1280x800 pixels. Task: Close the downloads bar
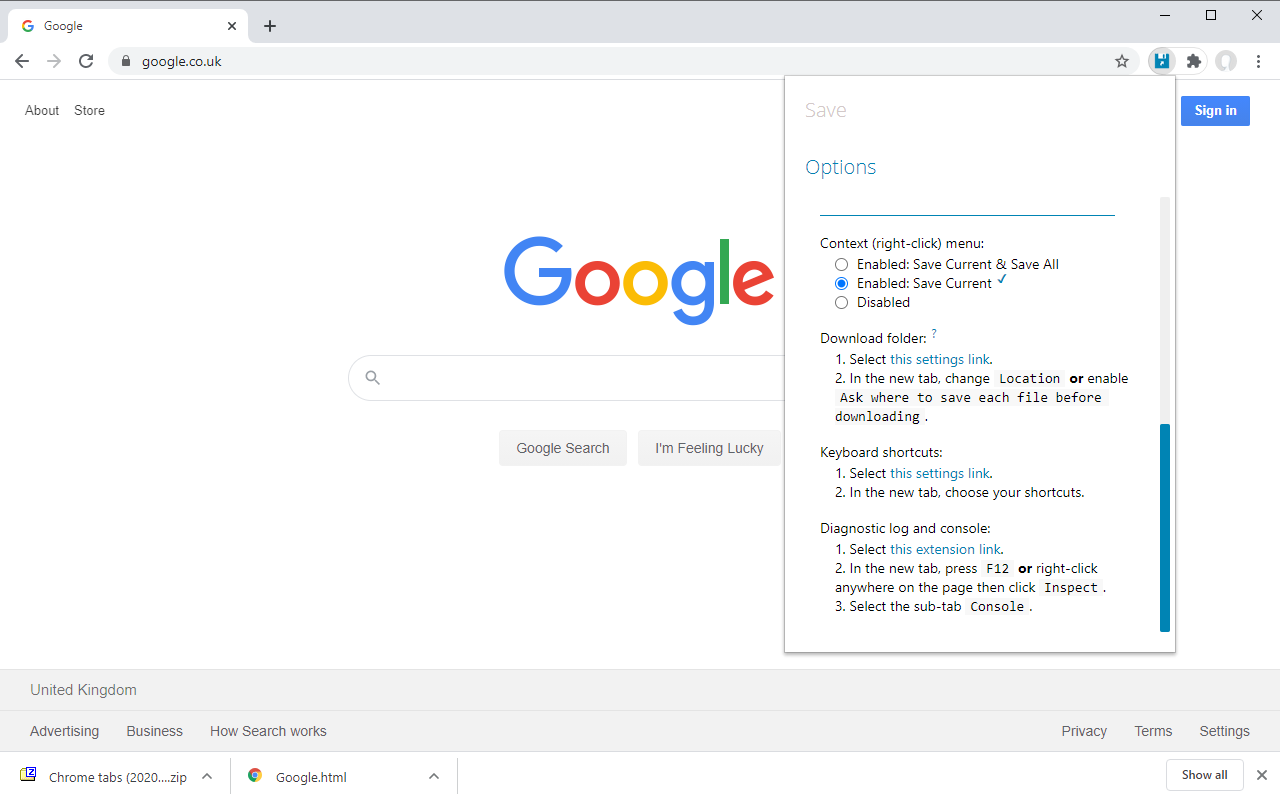1262,775
